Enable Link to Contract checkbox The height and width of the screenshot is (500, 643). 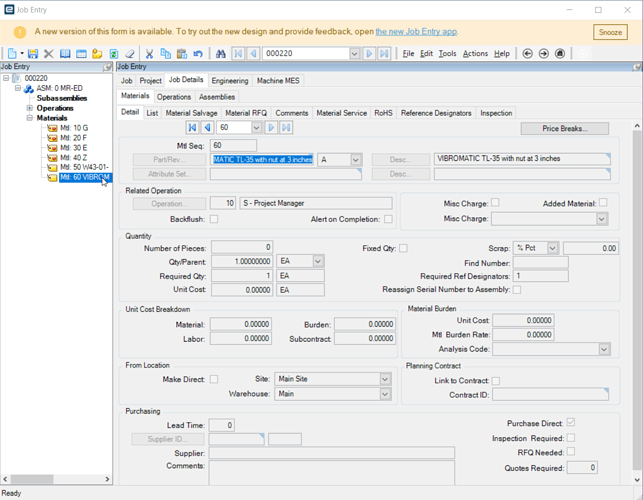coord(496,381)
